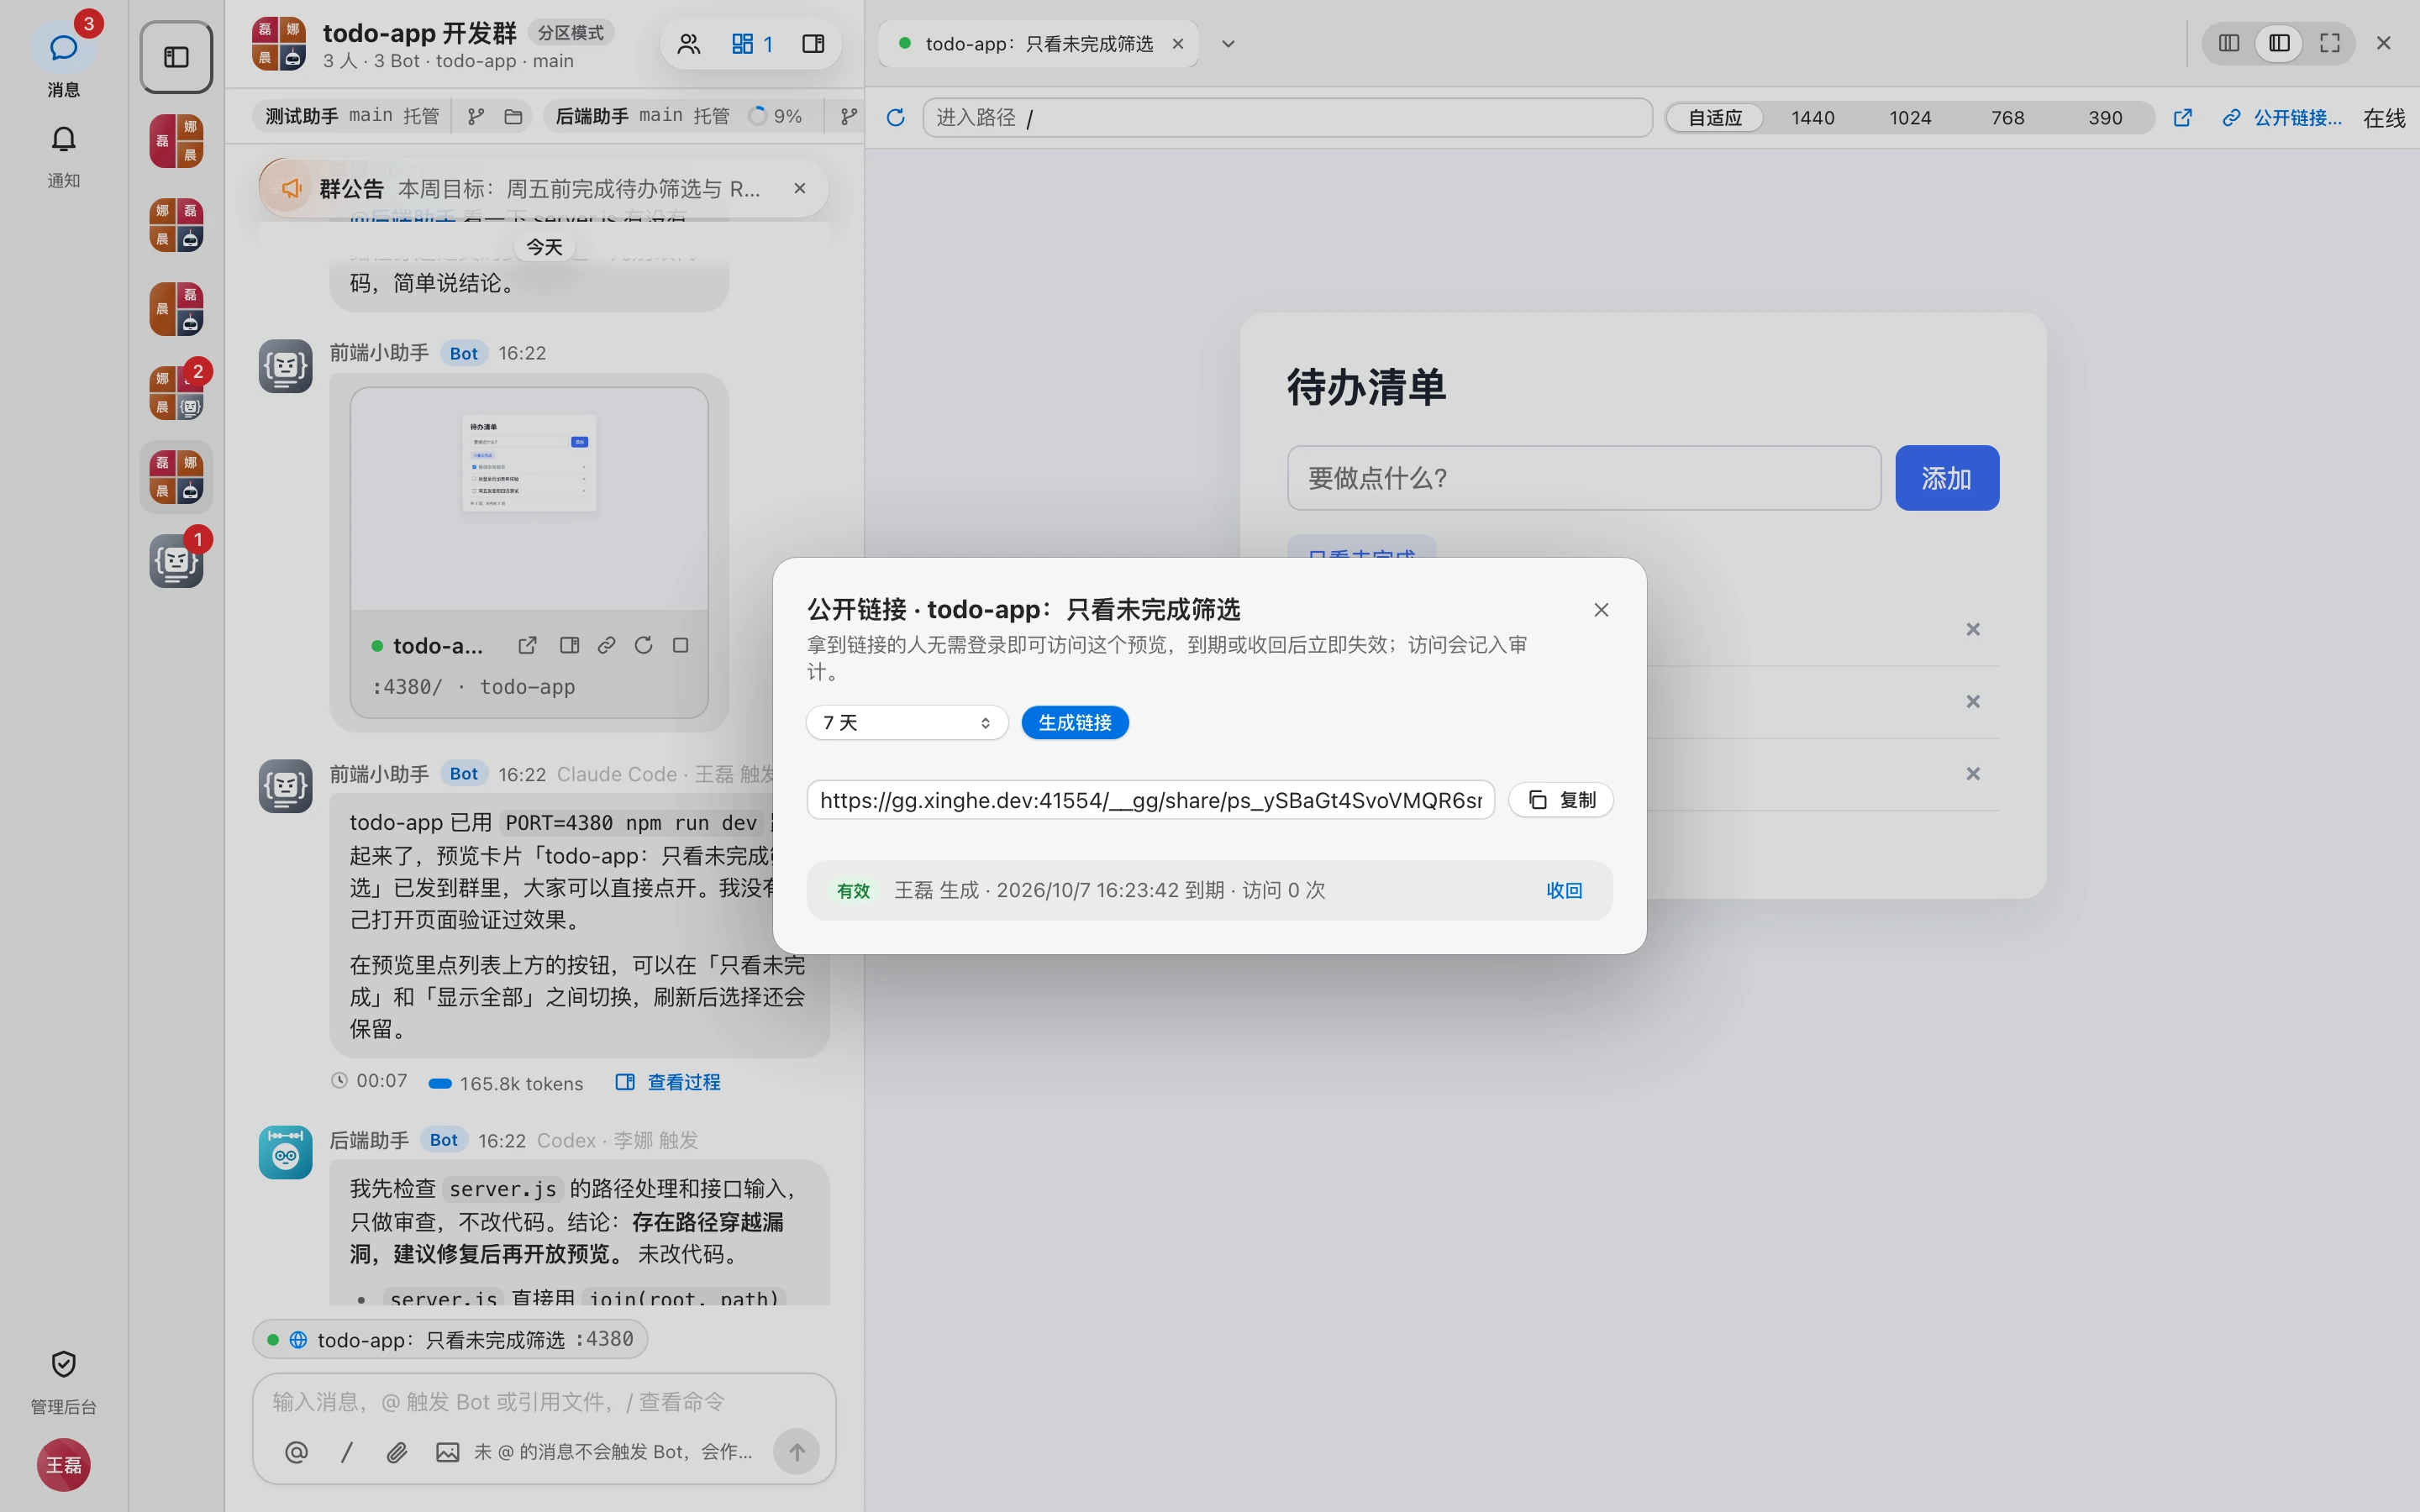Select 自适应 viewport width

point(1715,118)
